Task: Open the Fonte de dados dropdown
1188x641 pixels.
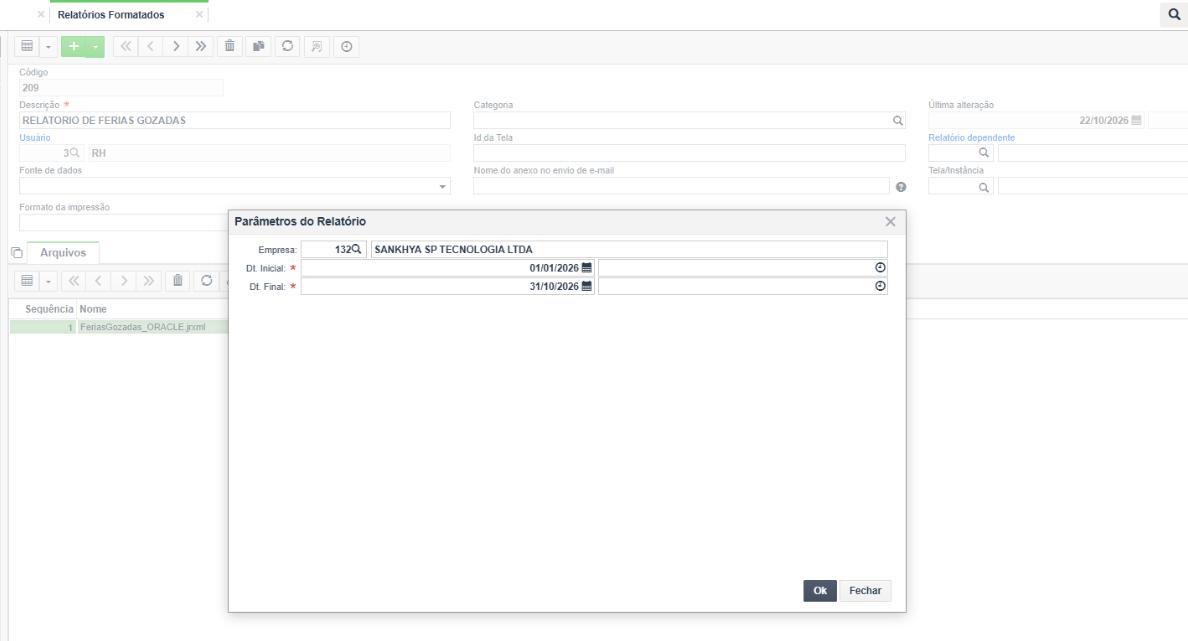Action: (442, 186)
